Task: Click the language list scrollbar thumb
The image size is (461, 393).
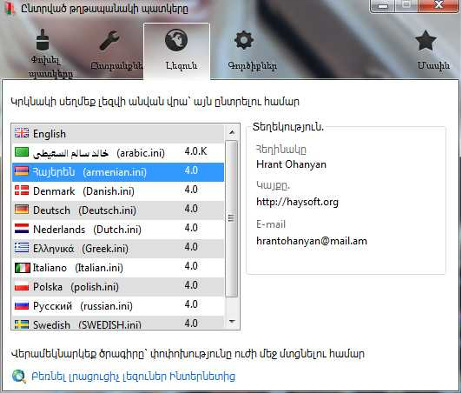Action: coord(231,218)
